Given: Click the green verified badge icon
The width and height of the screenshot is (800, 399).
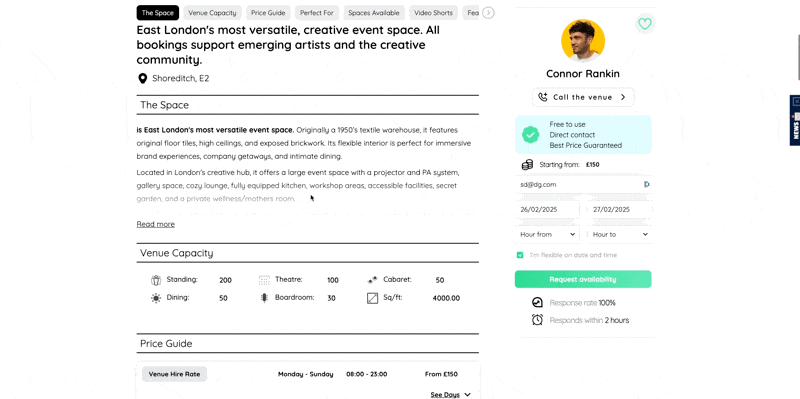Looking at the screenshot, I should tap(530, 135).
